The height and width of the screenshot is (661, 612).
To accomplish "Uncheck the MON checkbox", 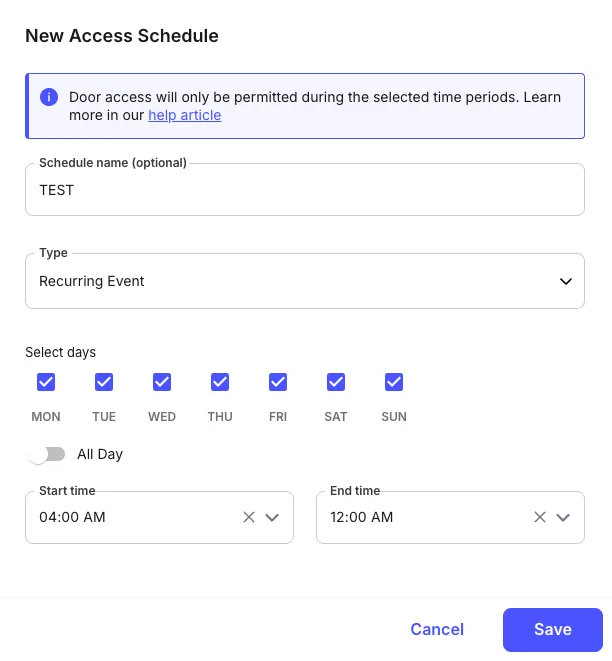I will tap(46, 382).
